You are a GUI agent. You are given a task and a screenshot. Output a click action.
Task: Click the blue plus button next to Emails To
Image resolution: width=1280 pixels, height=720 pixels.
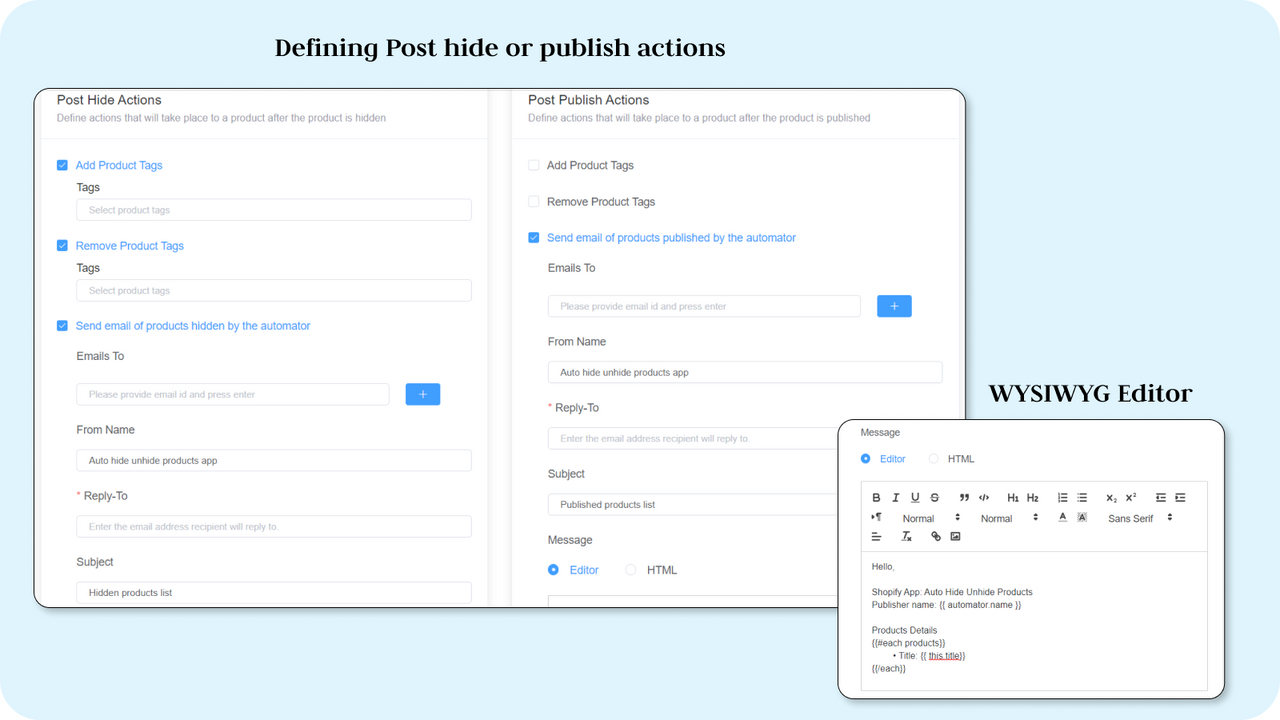[x=422, y=393]
